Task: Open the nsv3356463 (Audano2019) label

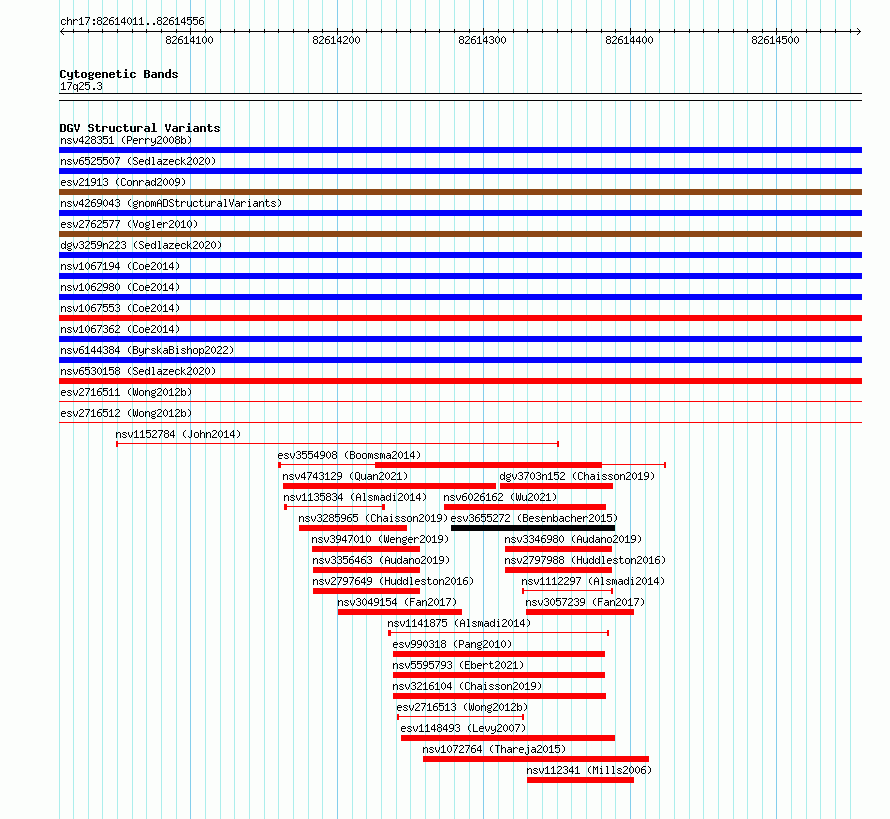Action: click(381, 560)
